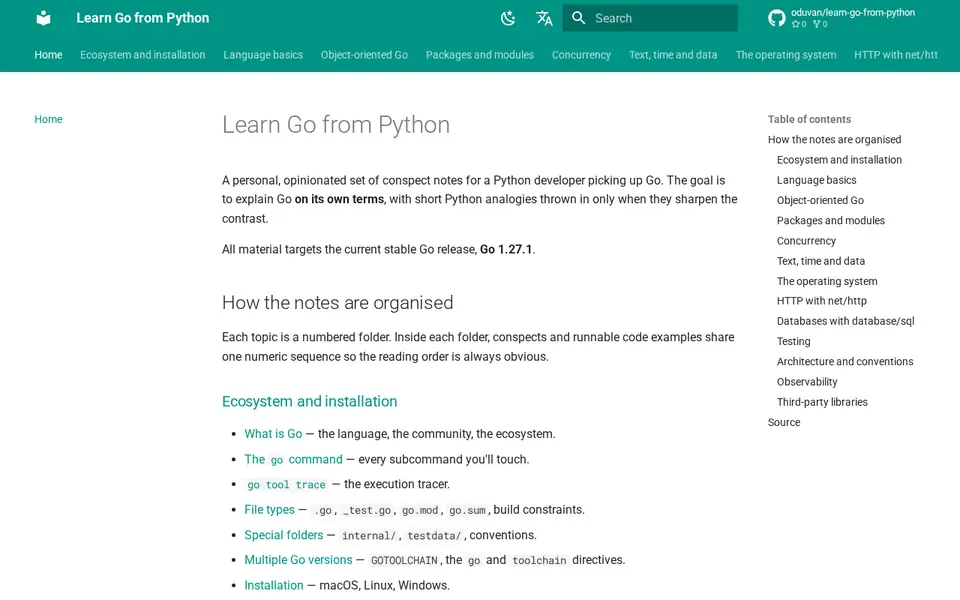Select Object-oriented Go in table of contents
The height and width of the screenshot is (600, 960).
pyautogui.click(x=820, y=200)
